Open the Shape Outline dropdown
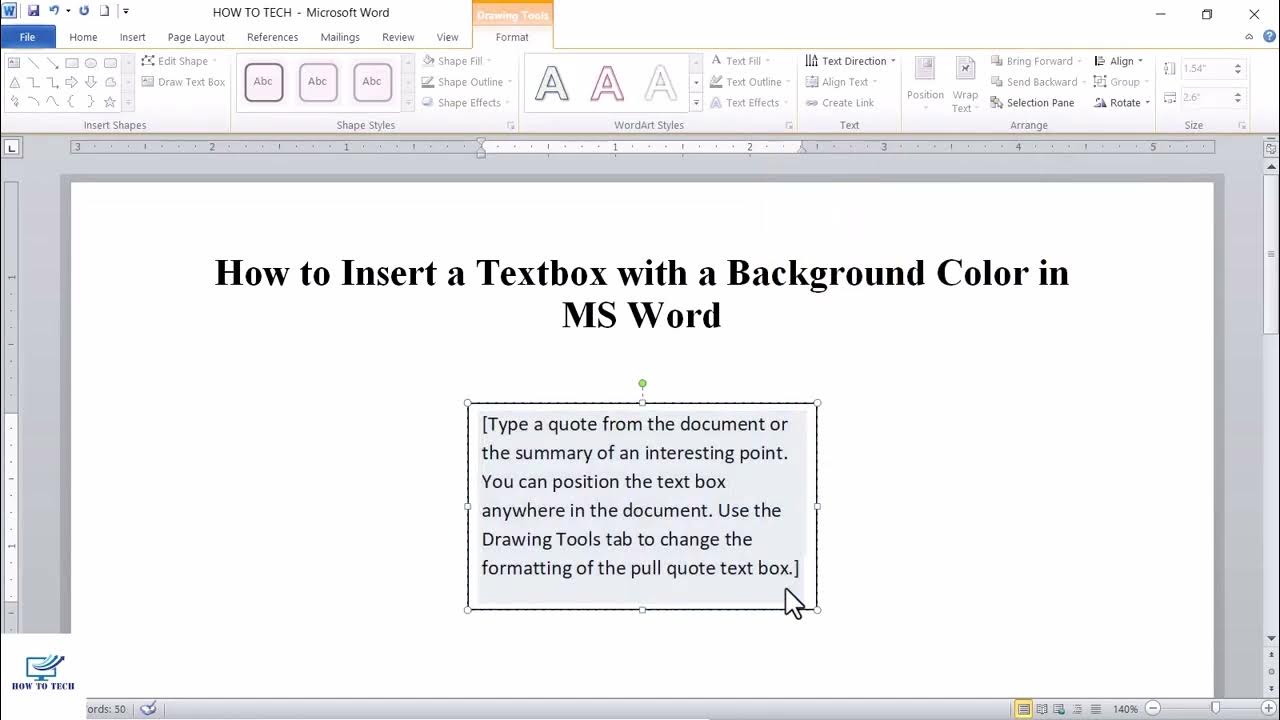The height and width of the screenshot is (720, 1280). [467, 82]
